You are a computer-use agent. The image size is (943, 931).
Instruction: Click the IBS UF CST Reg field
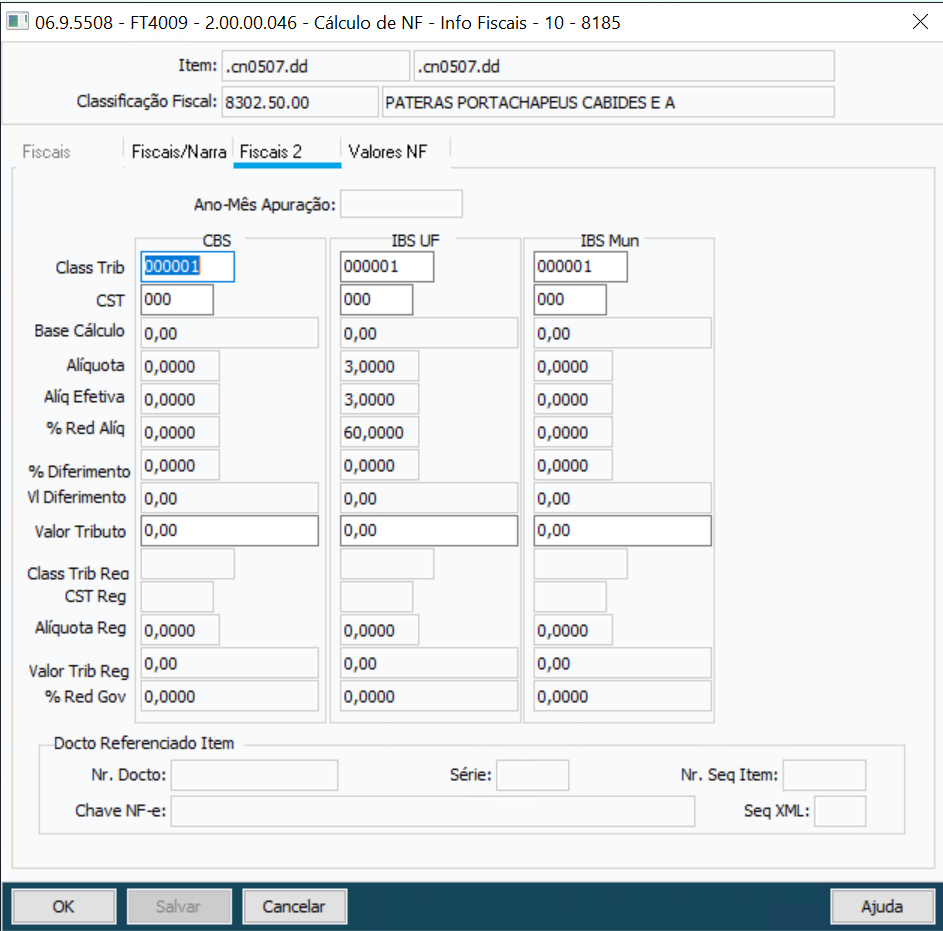coord(376,597)
